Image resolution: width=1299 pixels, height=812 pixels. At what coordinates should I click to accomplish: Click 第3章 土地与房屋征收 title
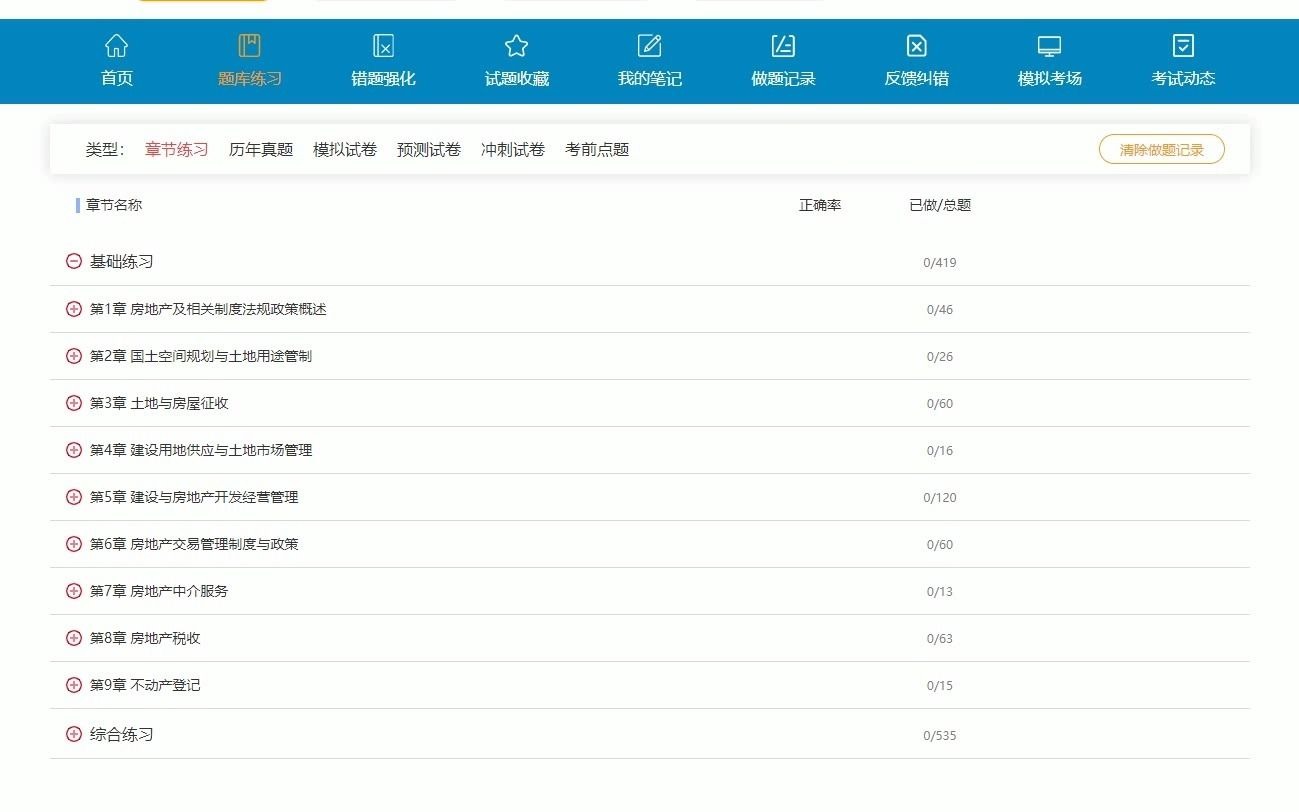(159, 403)
